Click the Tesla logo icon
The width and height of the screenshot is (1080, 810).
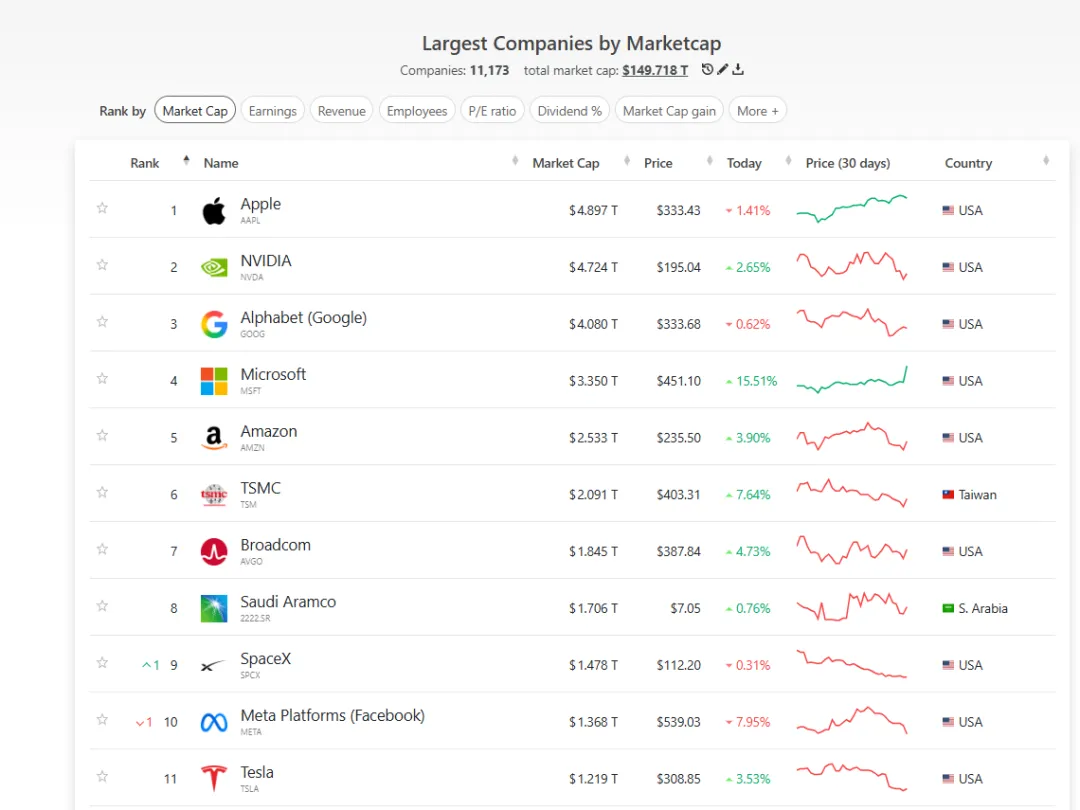pyautogui.click(x=214, y=778)
